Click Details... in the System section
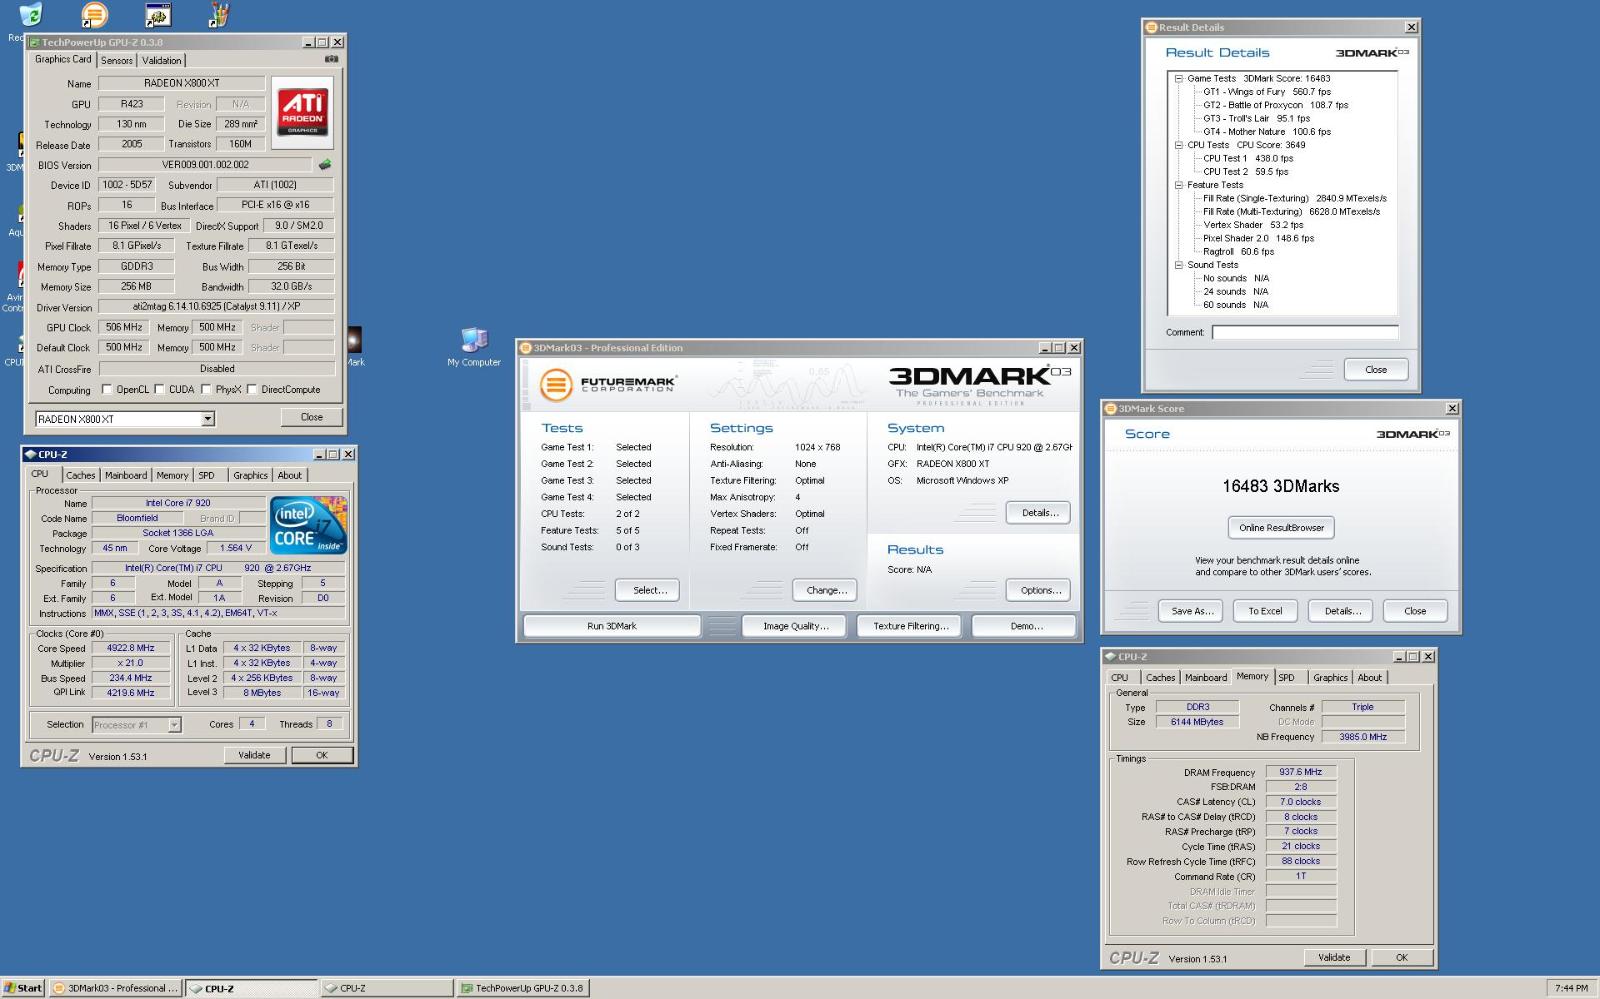Image resolution: width=1600 pixels, height=999 pixels. point(1039,513)
